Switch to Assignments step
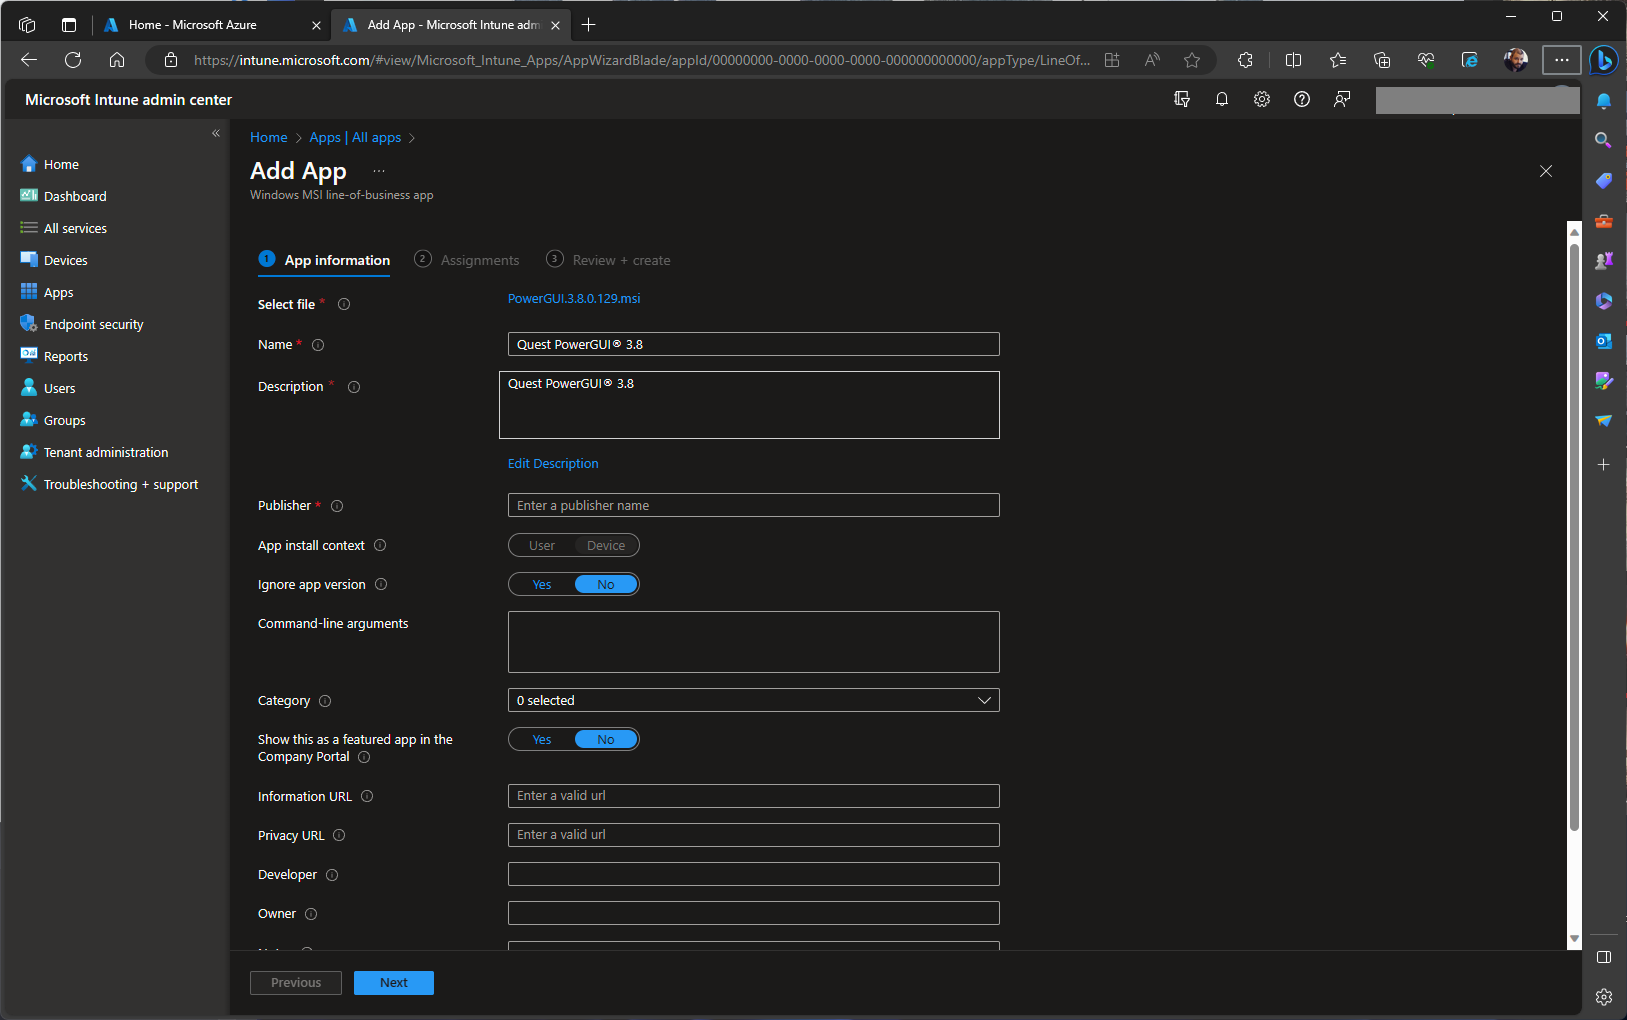This screenshot has height=1020, width=1627. (467, 260)
